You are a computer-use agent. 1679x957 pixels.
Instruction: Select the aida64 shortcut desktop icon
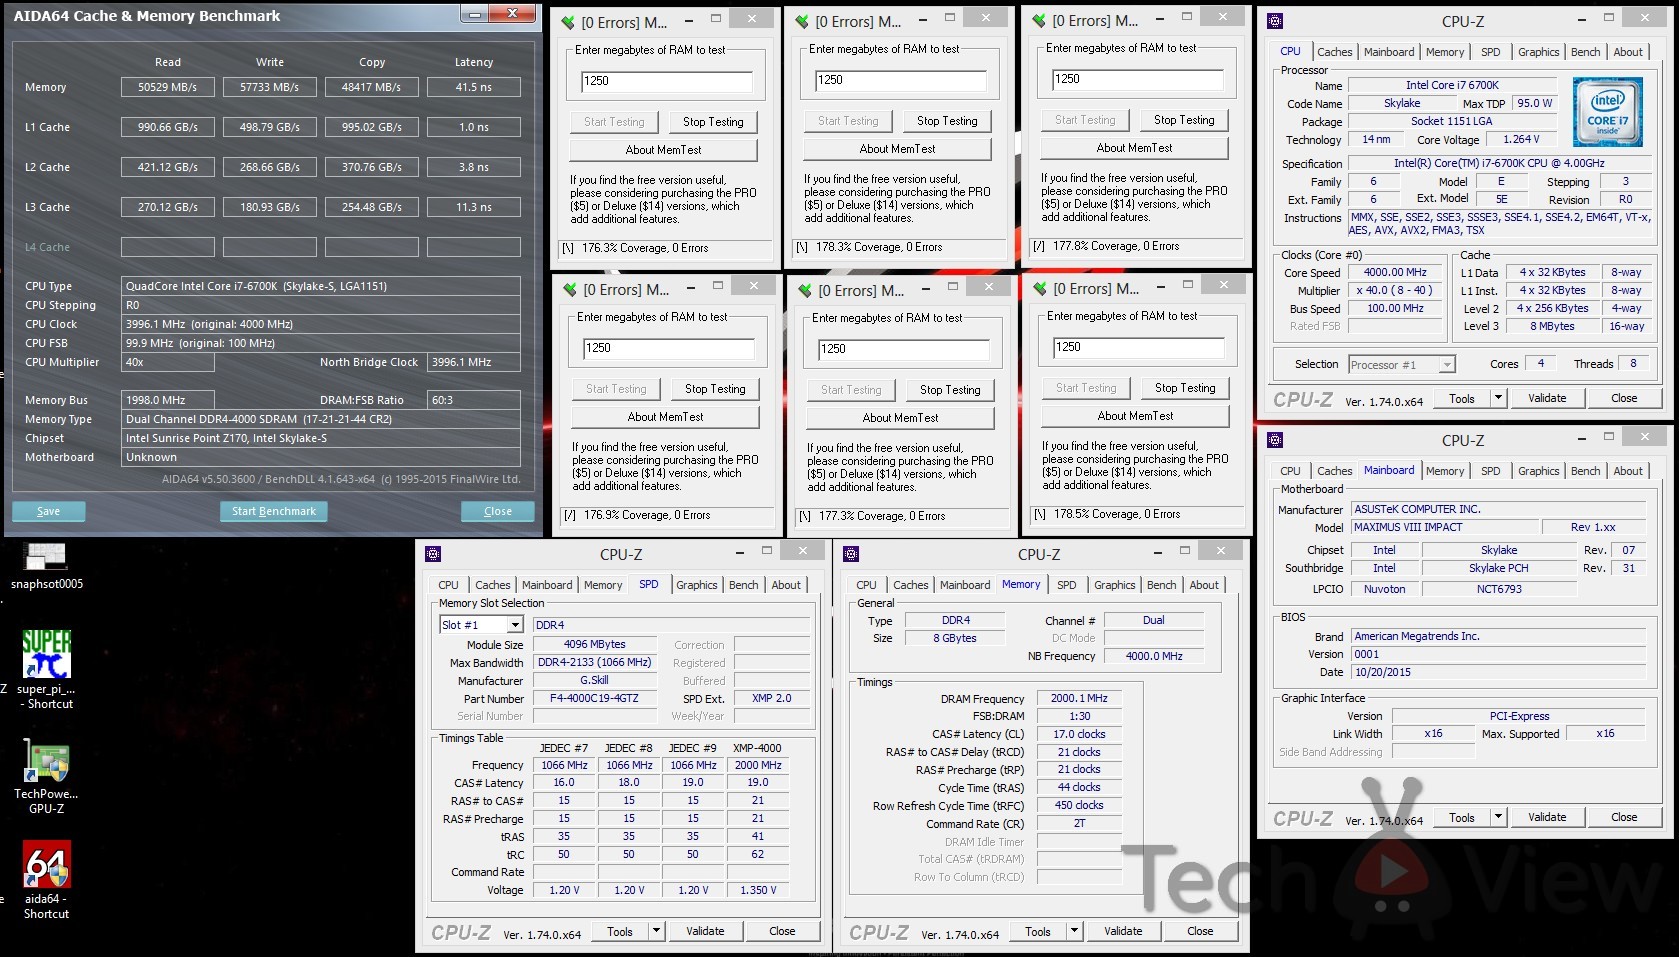click(46, 878)
